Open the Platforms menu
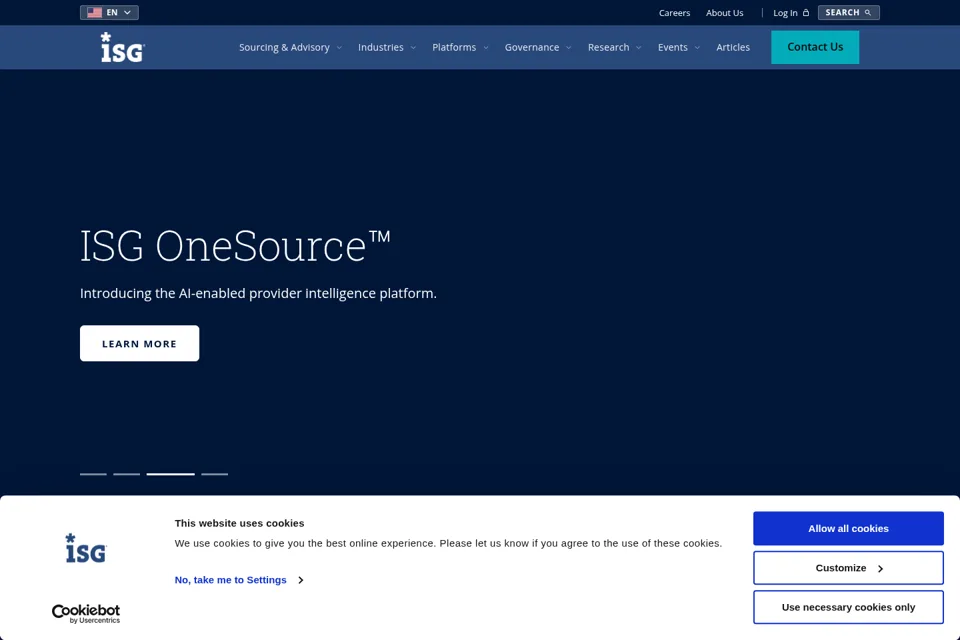This screenshot has height=640, width=960. (454, 47)
